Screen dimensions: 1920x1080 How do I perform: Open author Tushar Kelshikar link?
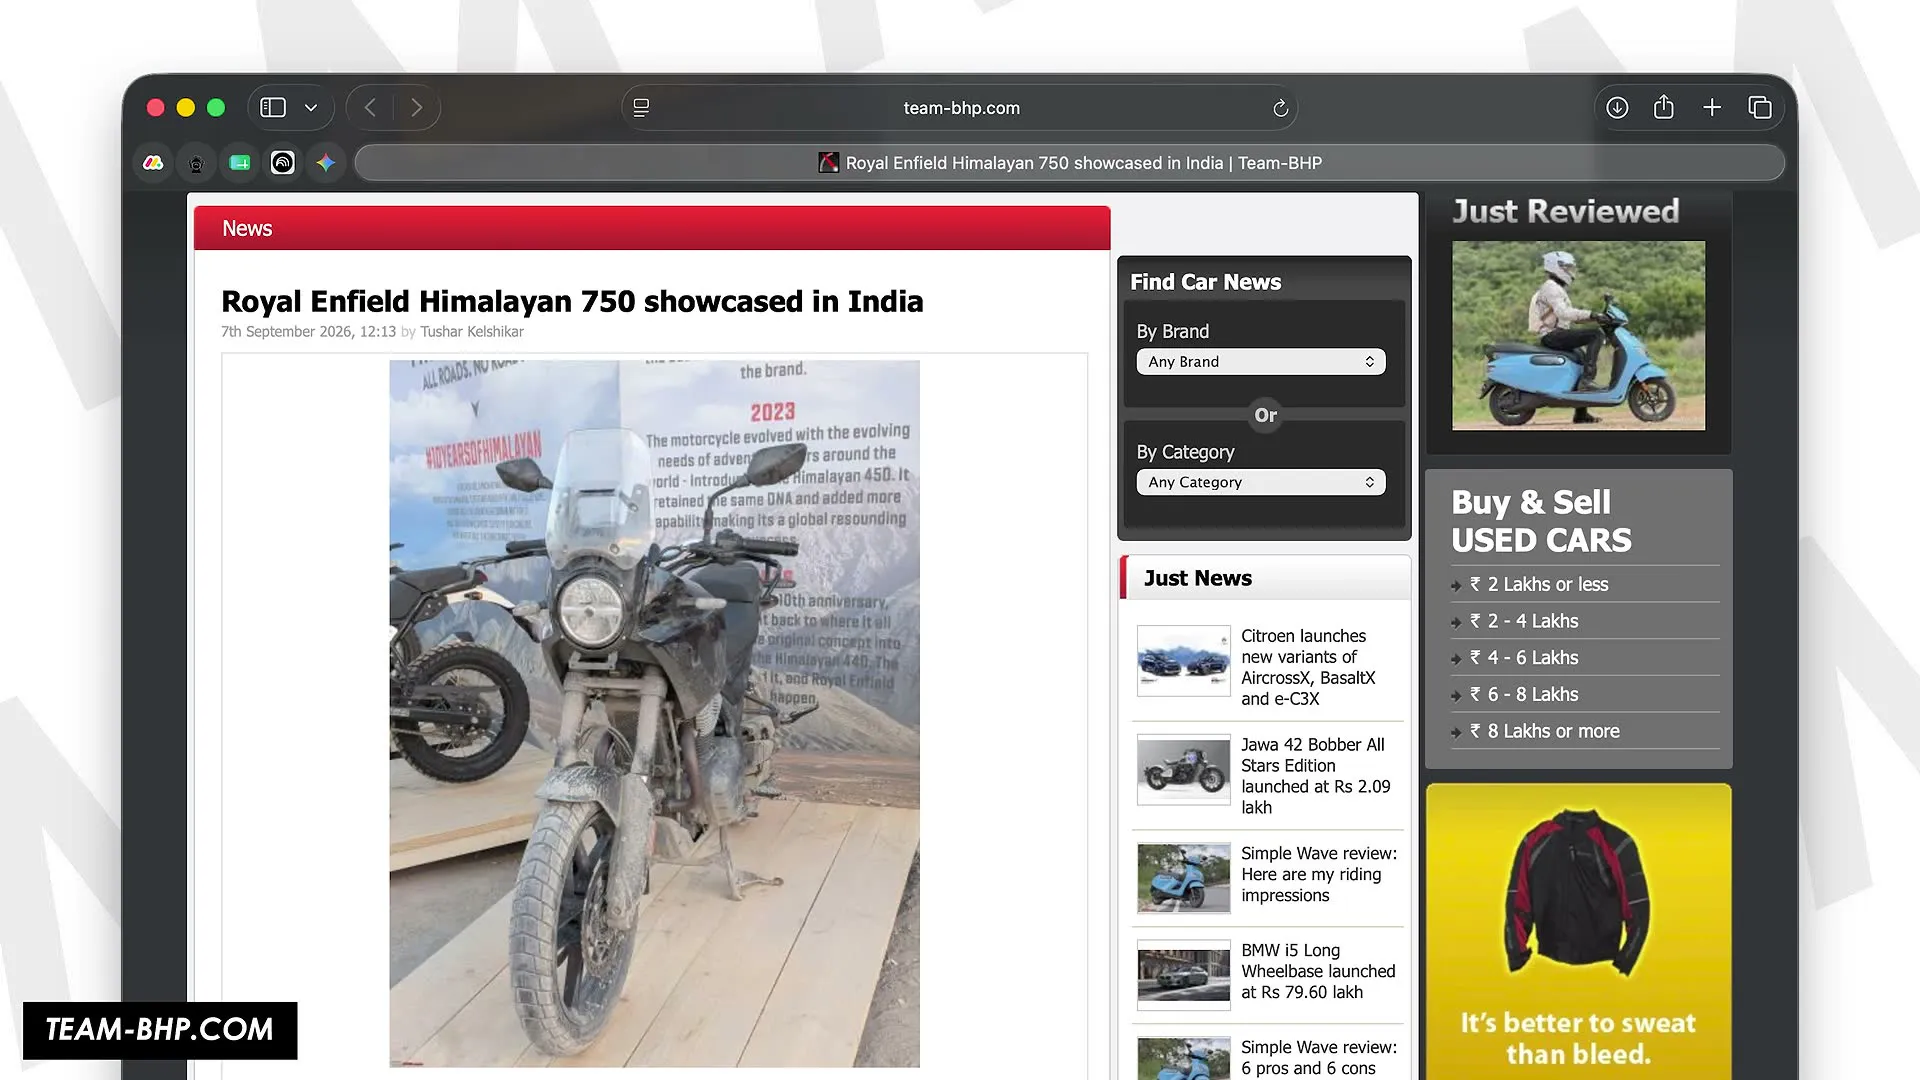tap(472, 332)
